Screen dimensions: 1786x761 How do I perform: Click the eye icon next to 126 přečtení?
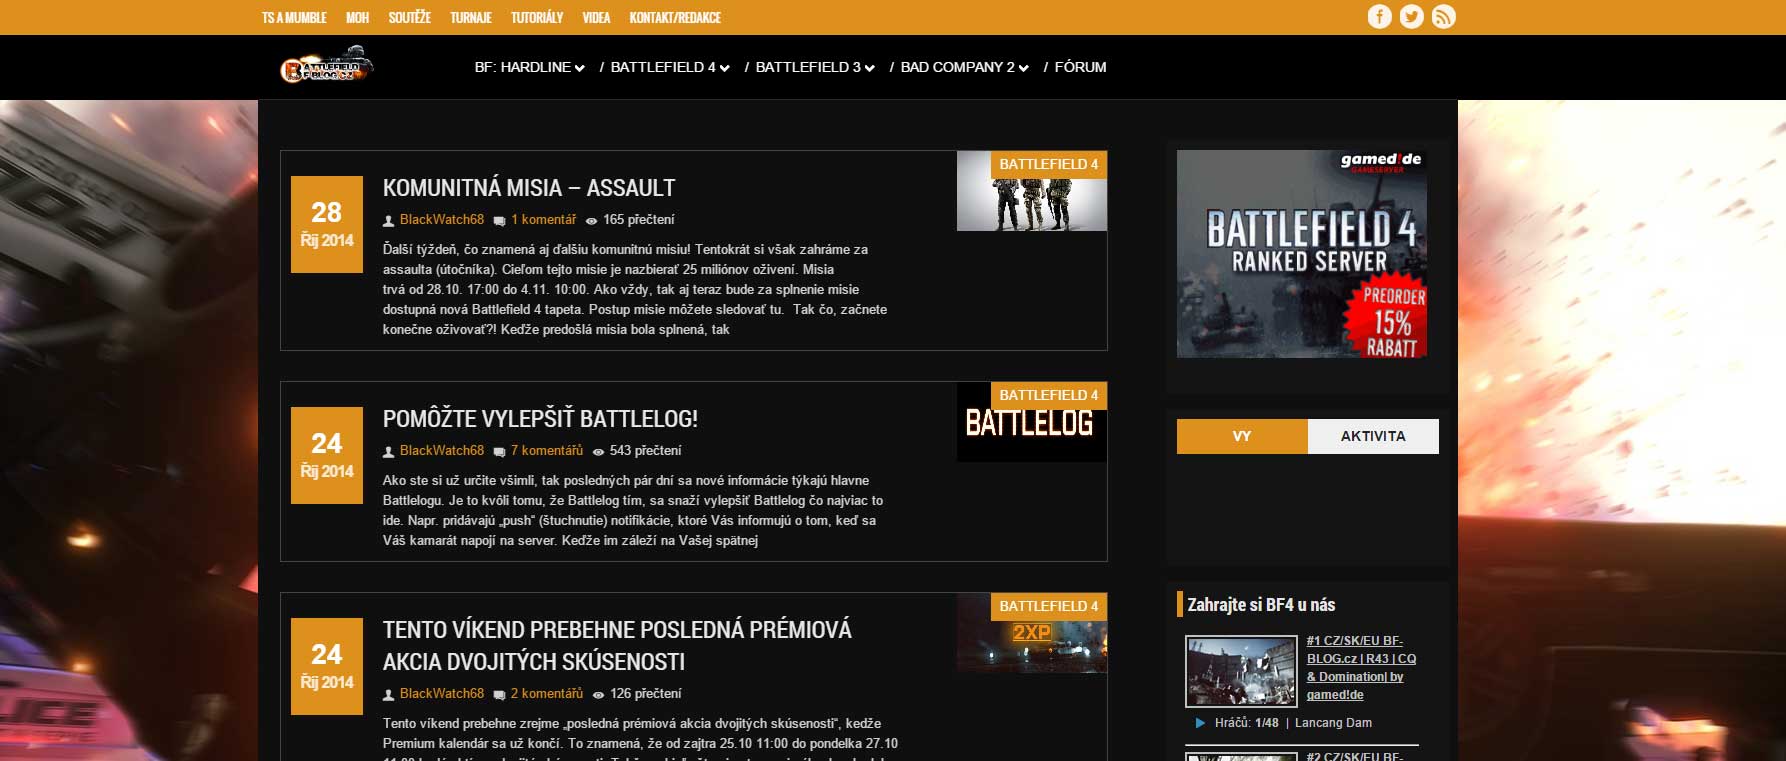point(598,694)
